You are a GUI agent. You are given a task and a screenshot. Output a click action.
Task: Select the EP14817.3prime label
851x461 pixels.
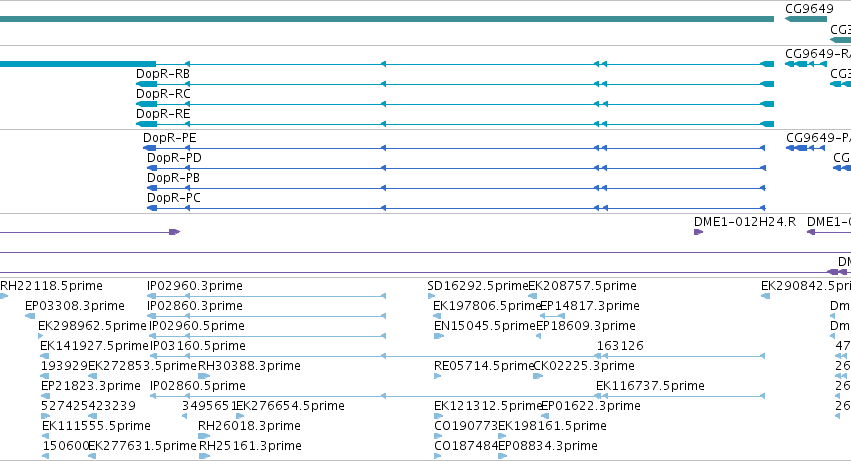point(590,306)
